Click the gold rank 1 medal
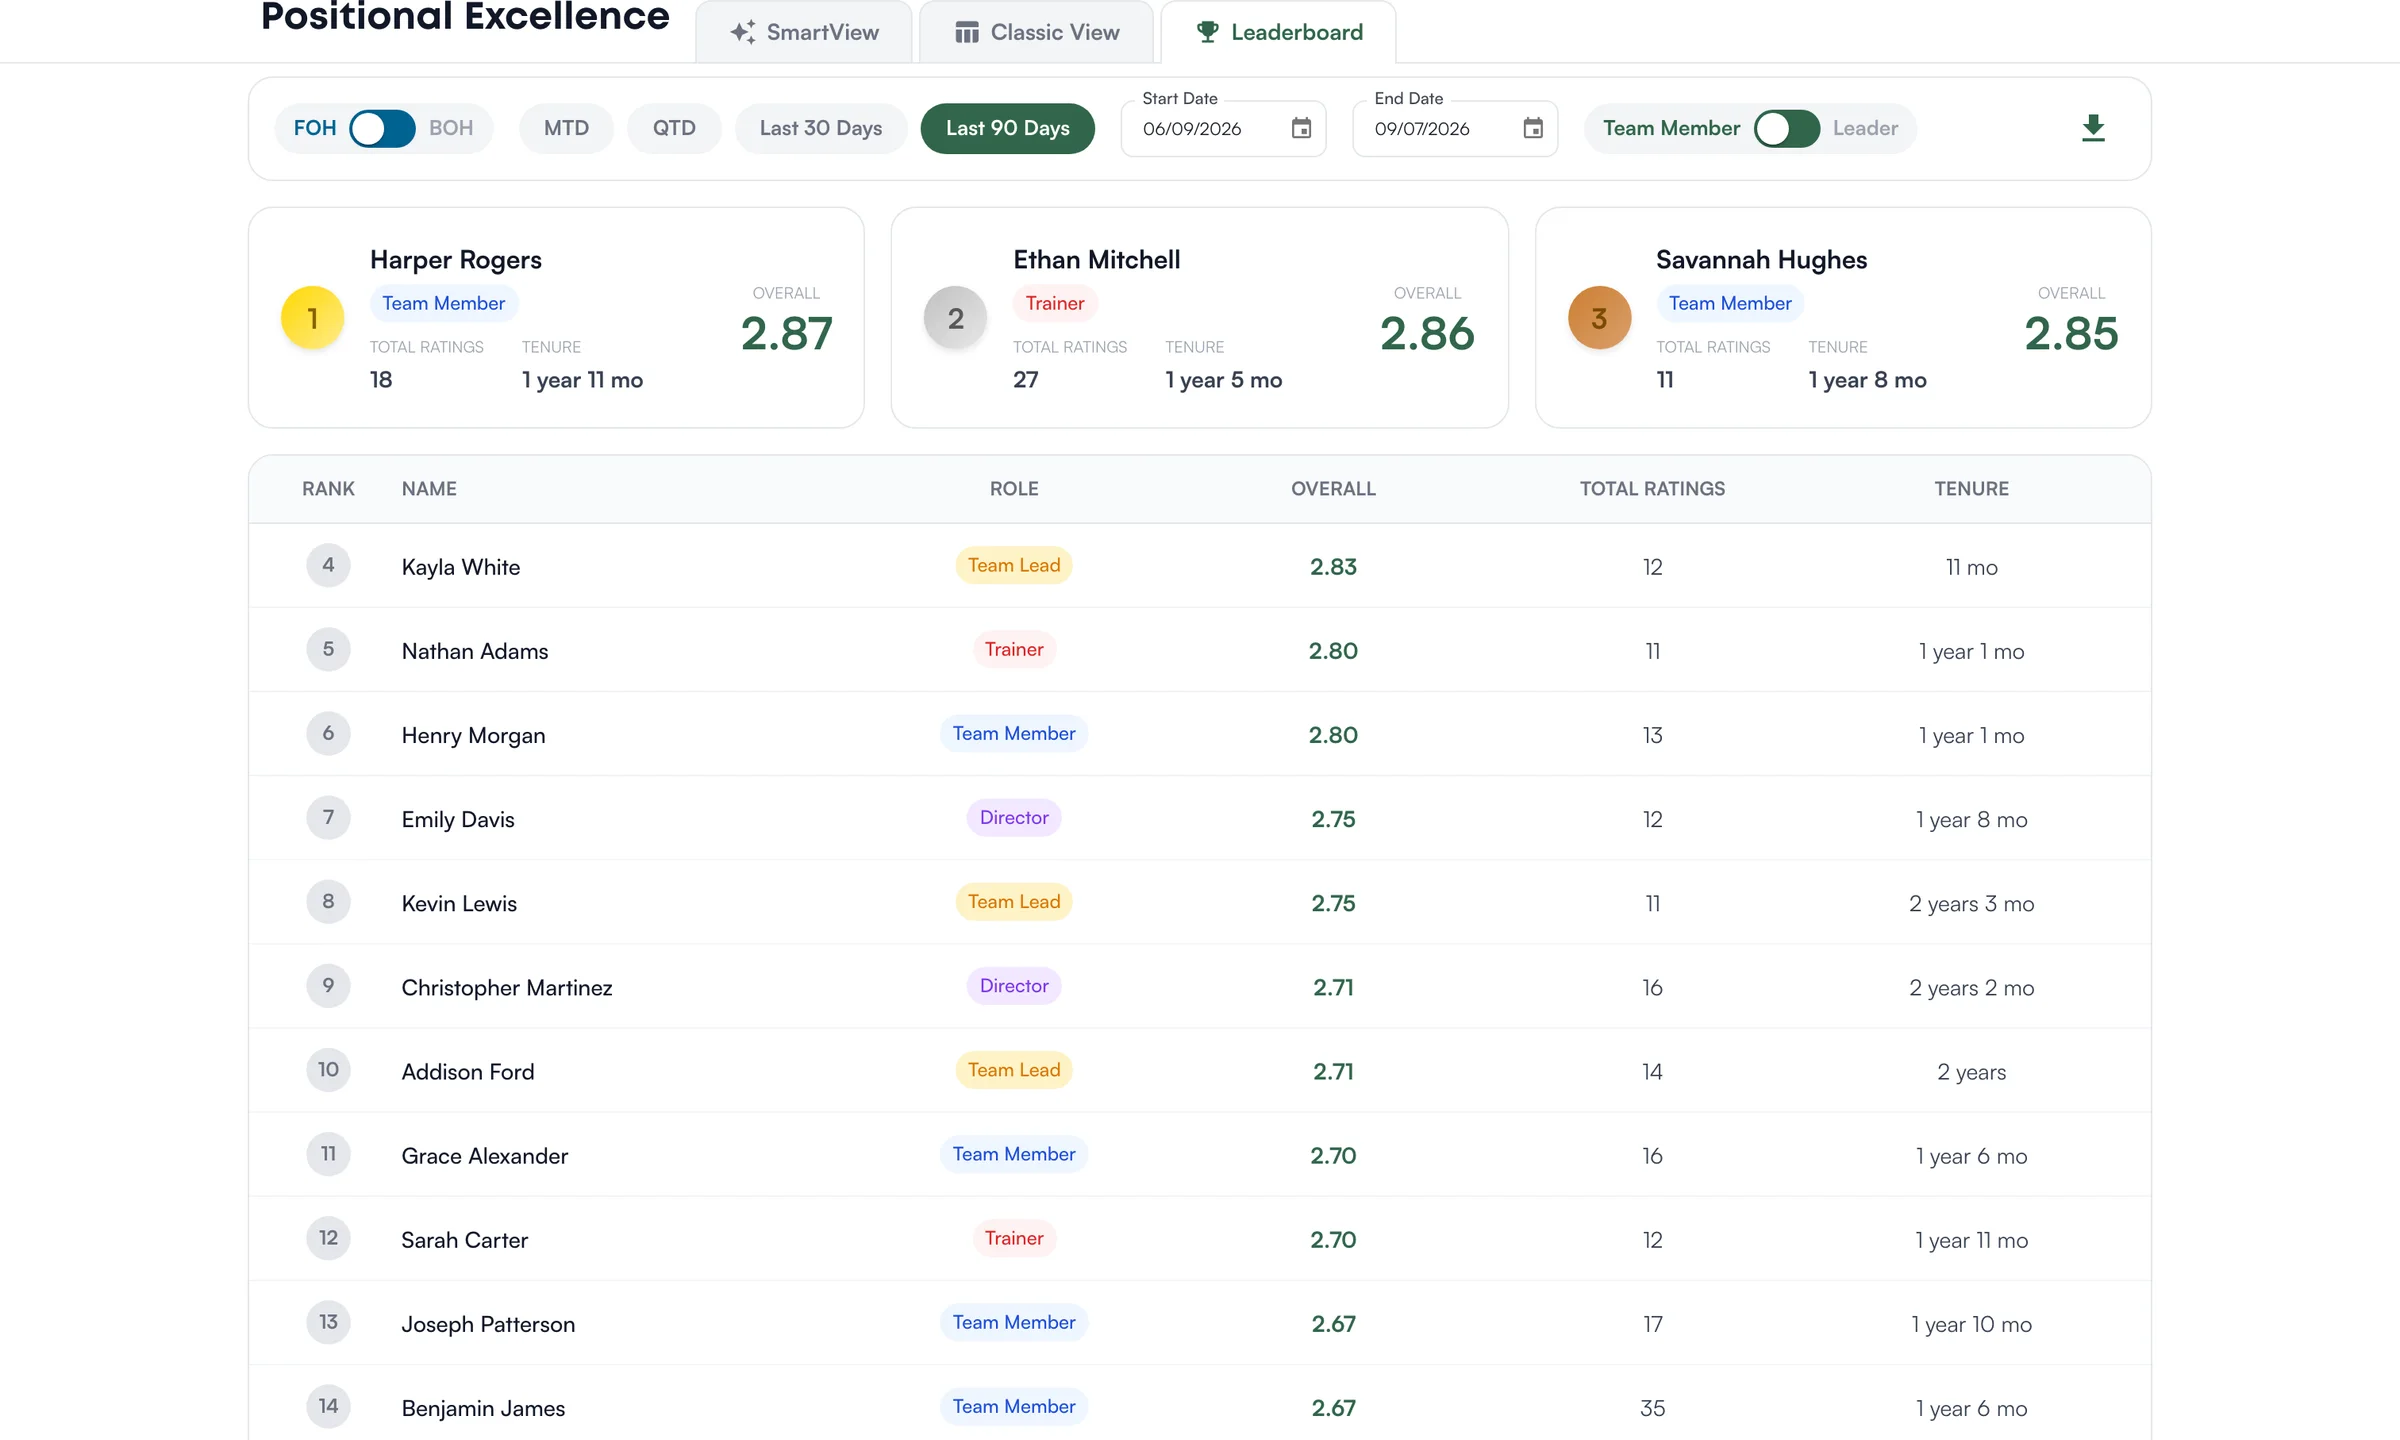Image resolution: width=2400 pixels, height=1440 pixels. 312,318
